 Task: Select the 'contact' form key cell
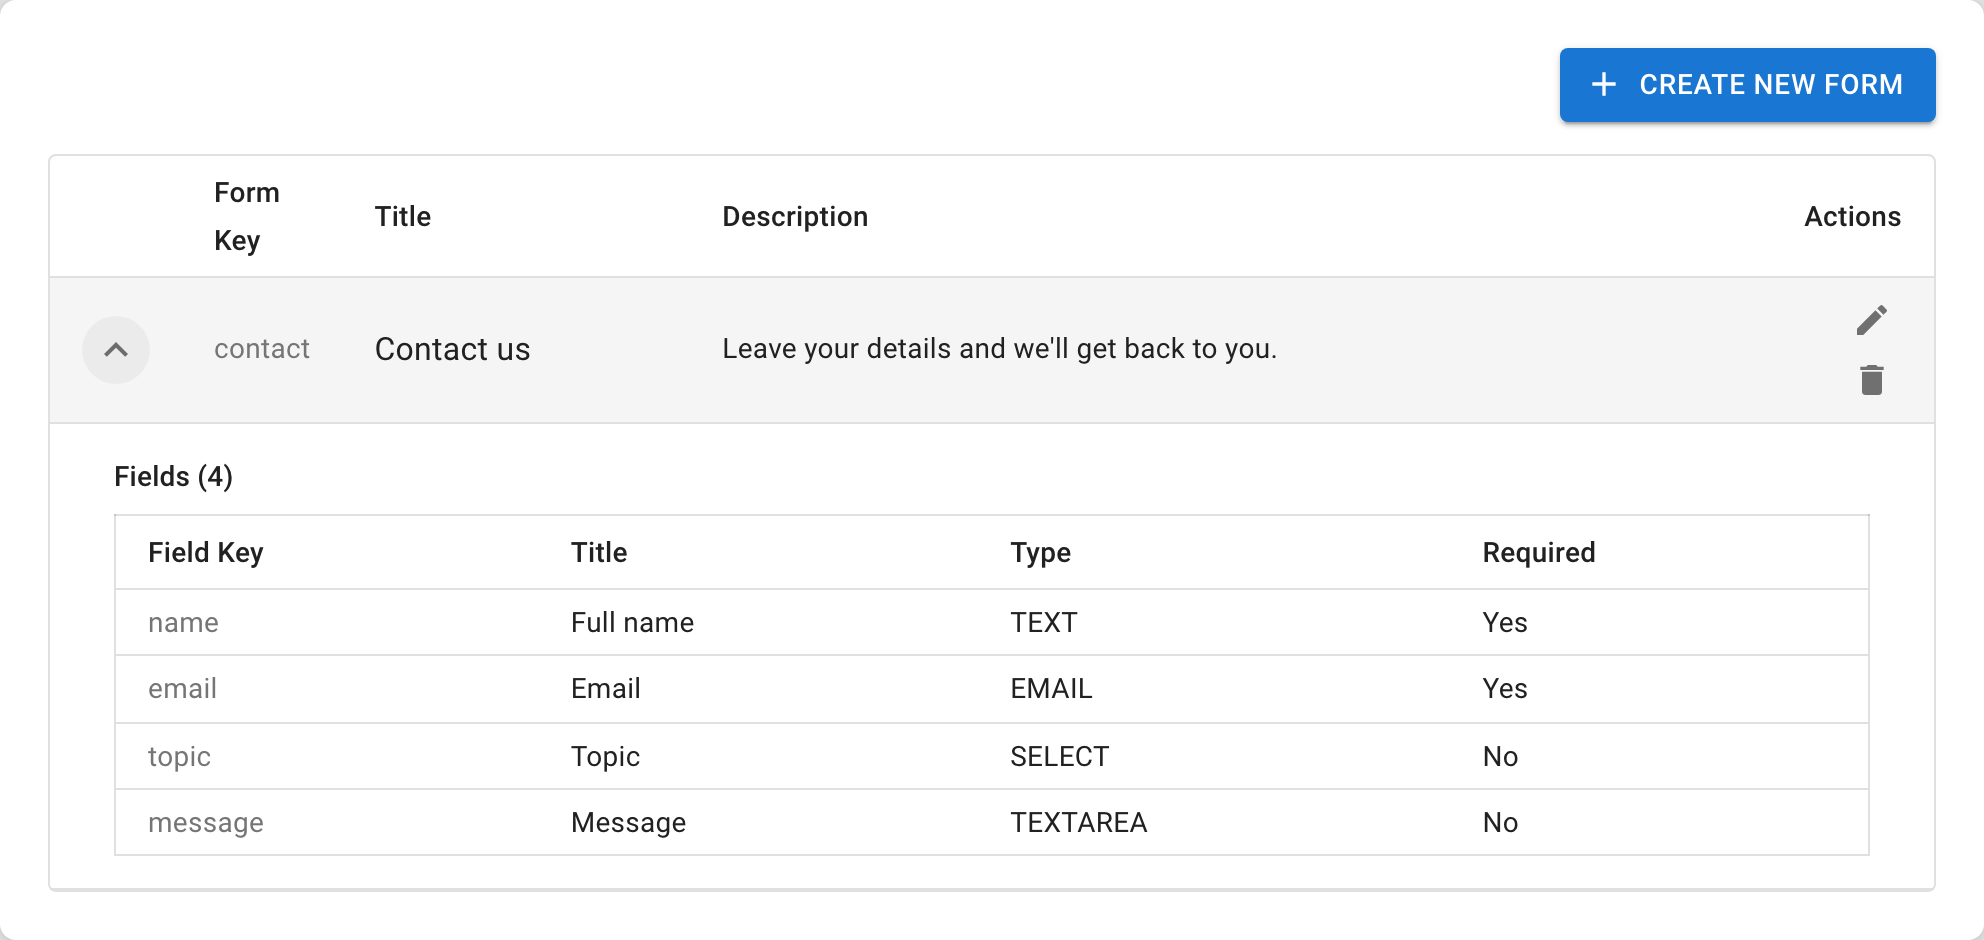pyautogui.click(x=262, y=349)
